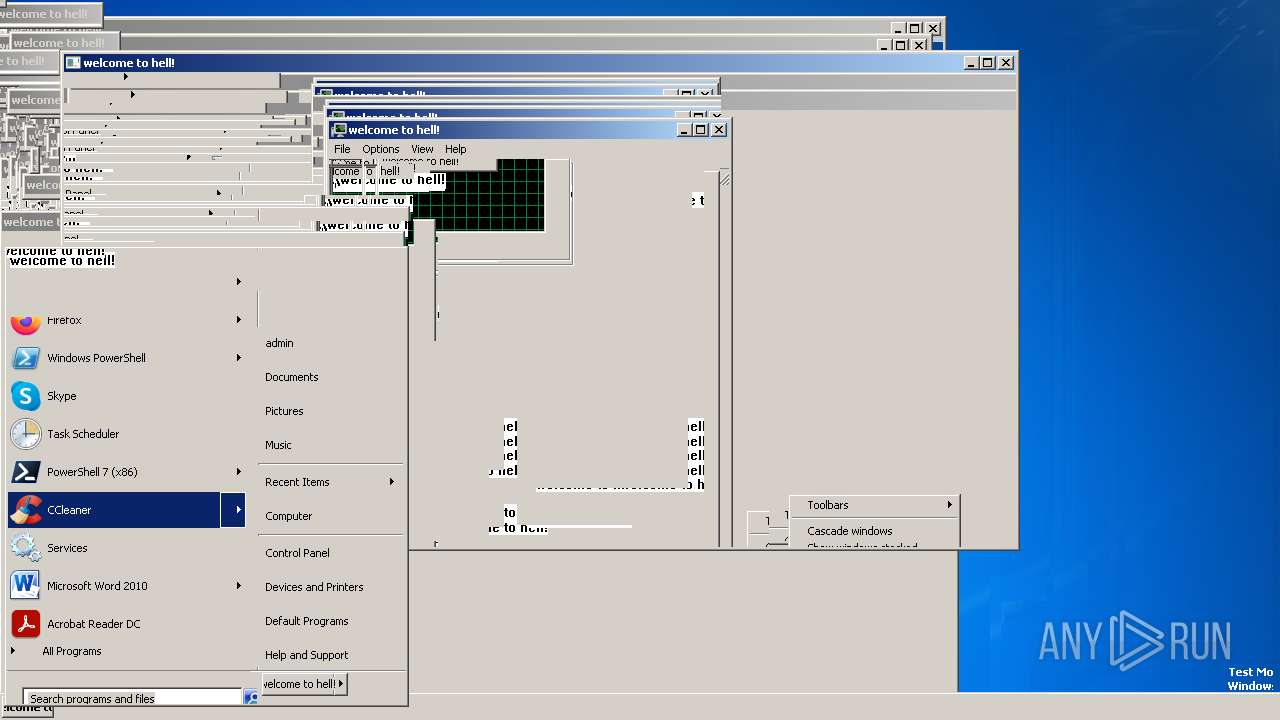
Task: Open Default Programs
Action: (306, 621)
